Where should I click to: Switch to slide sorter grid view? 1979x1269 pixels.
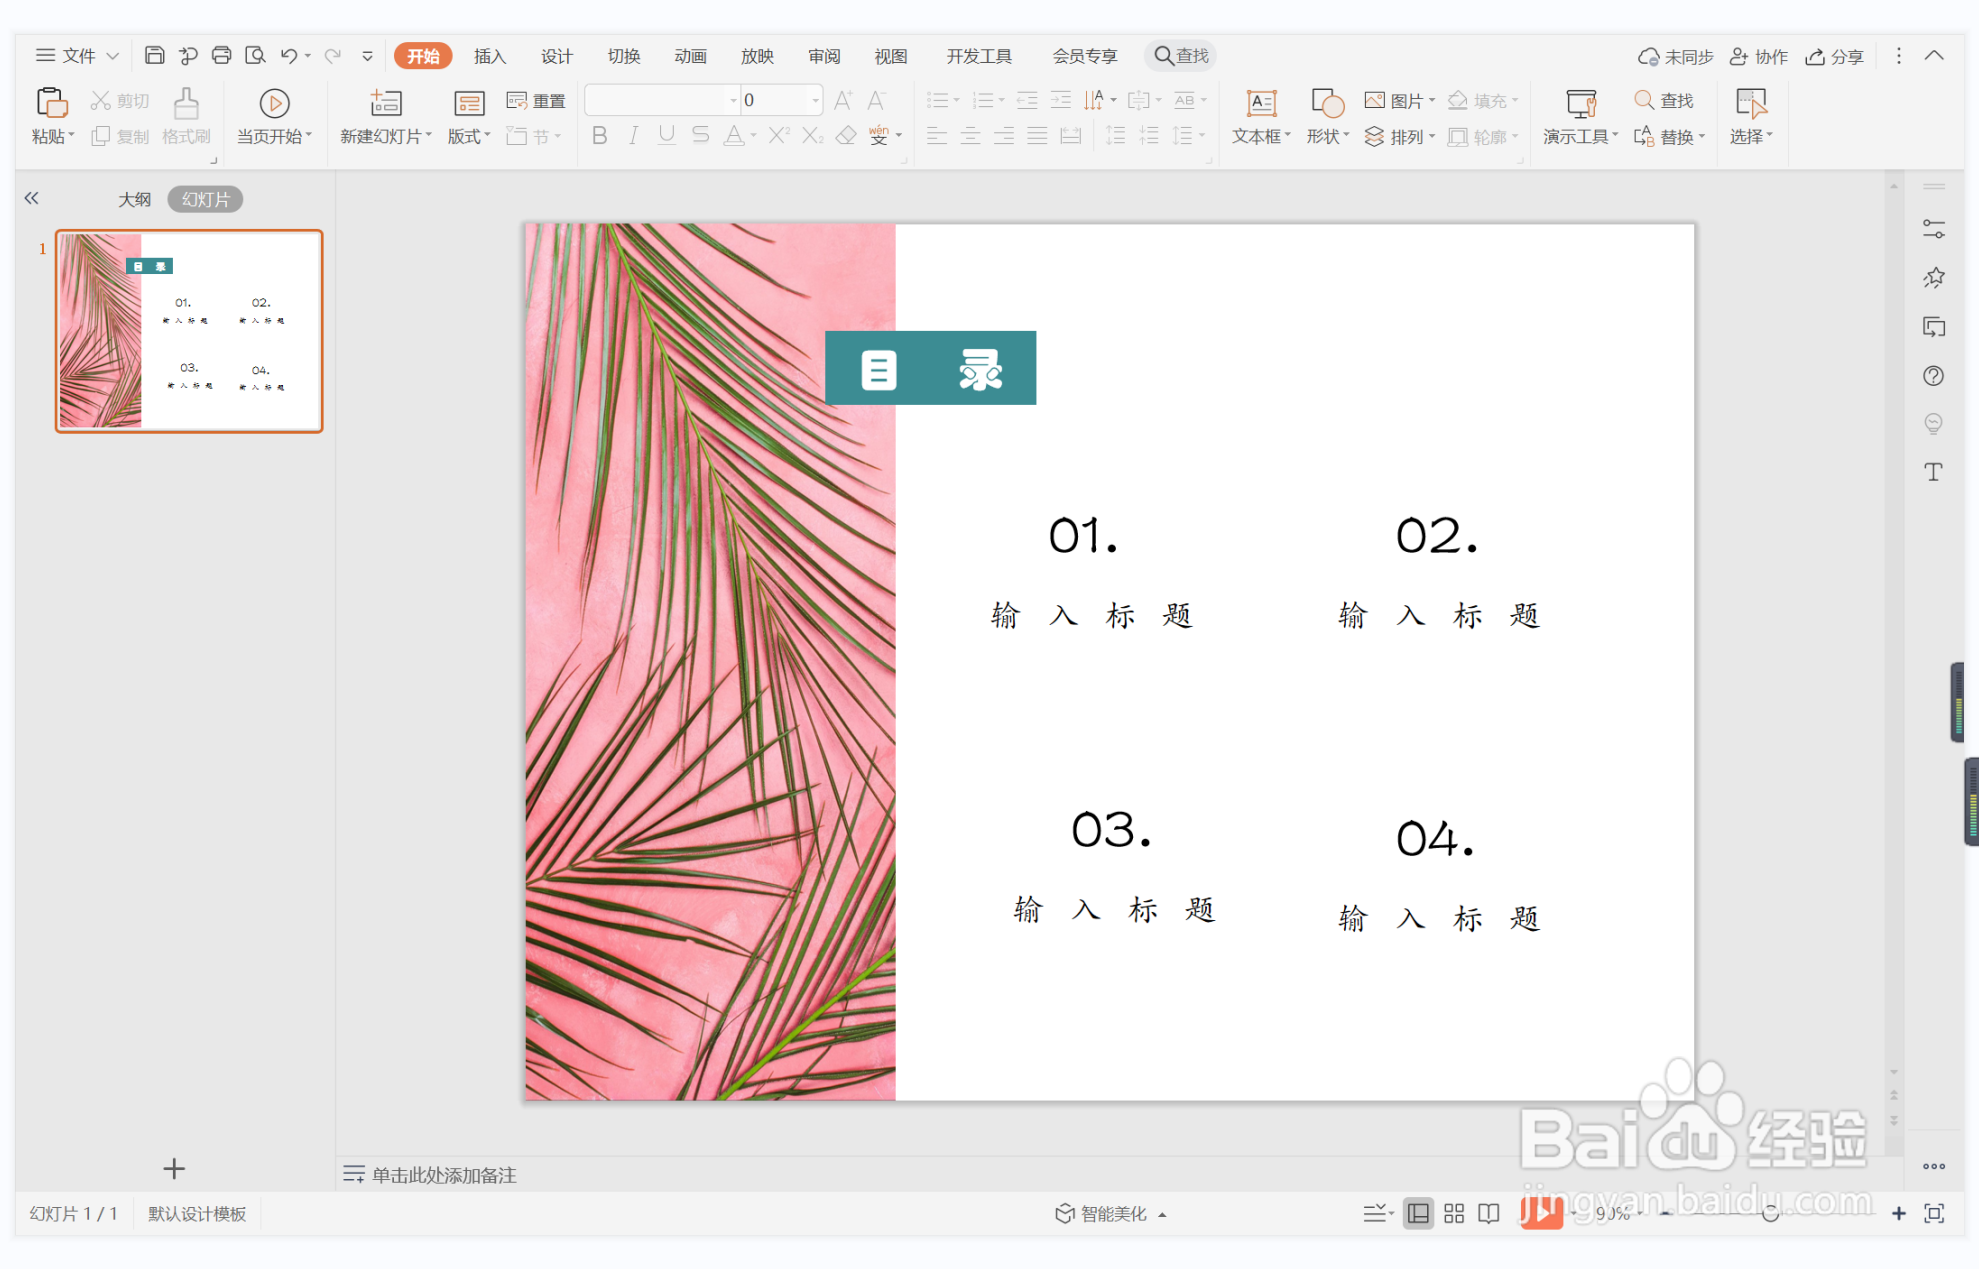tap(1454, 1213)
